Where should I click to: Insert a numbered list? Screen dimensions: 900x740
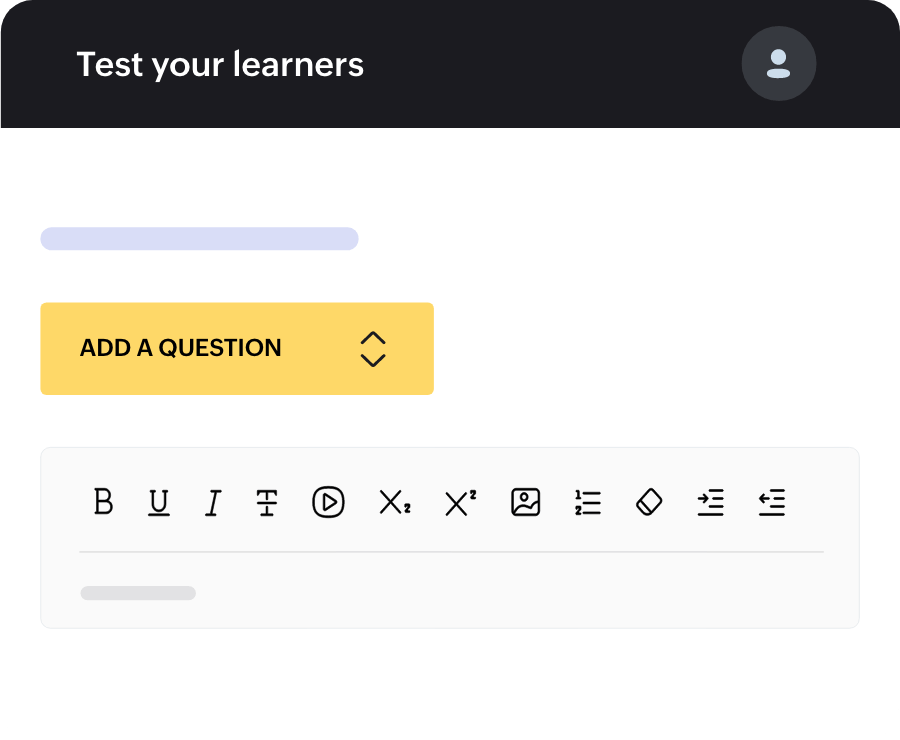(x=588, y=503)
